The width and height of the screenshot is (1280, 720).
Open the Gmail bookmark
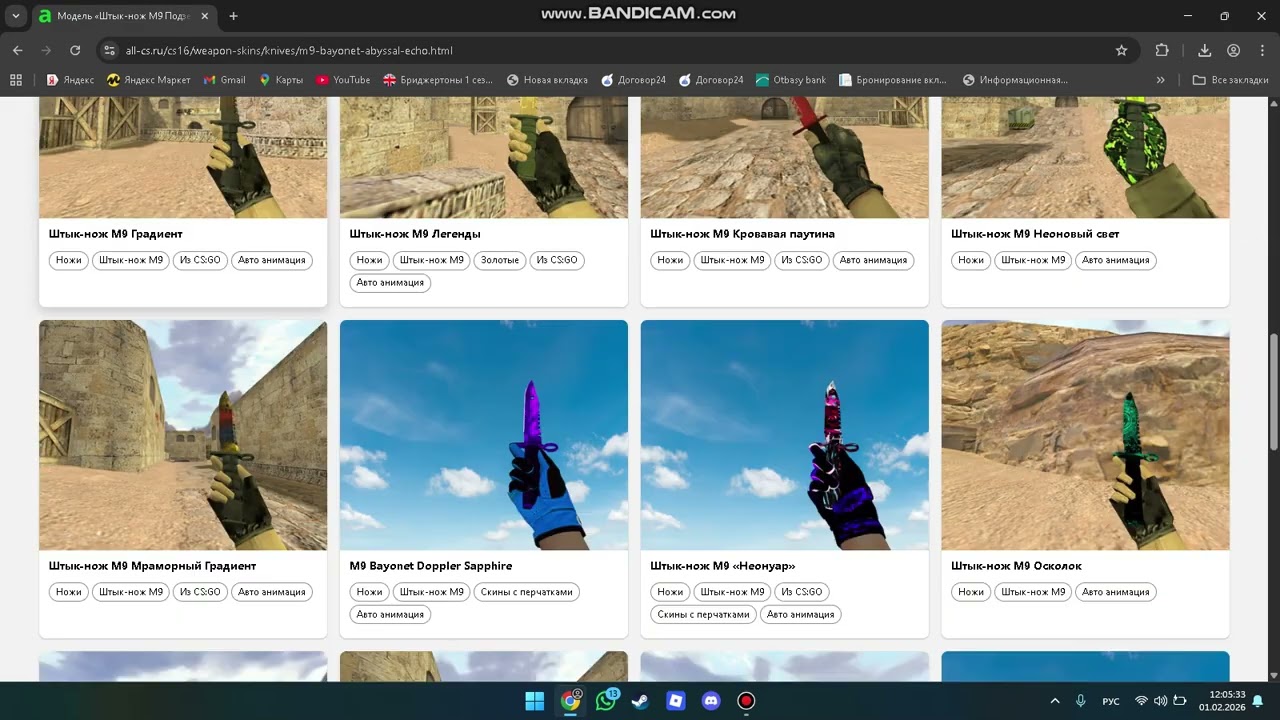224,80
